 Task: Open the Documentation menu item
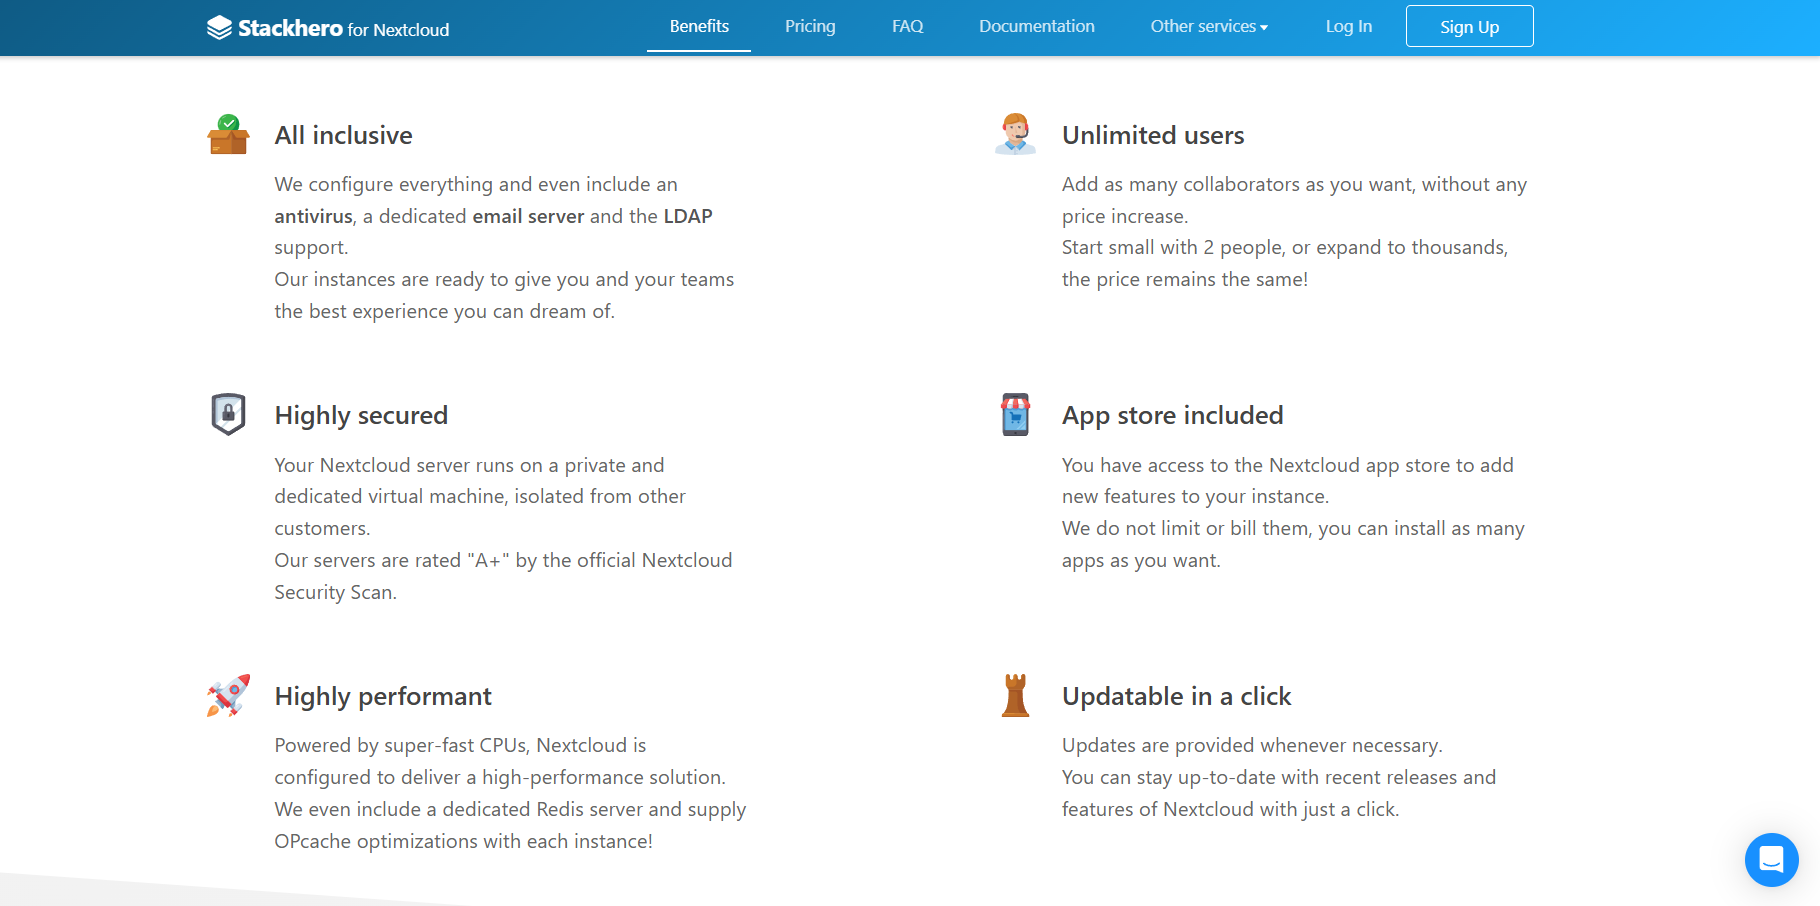click(x=1036, y=27)
